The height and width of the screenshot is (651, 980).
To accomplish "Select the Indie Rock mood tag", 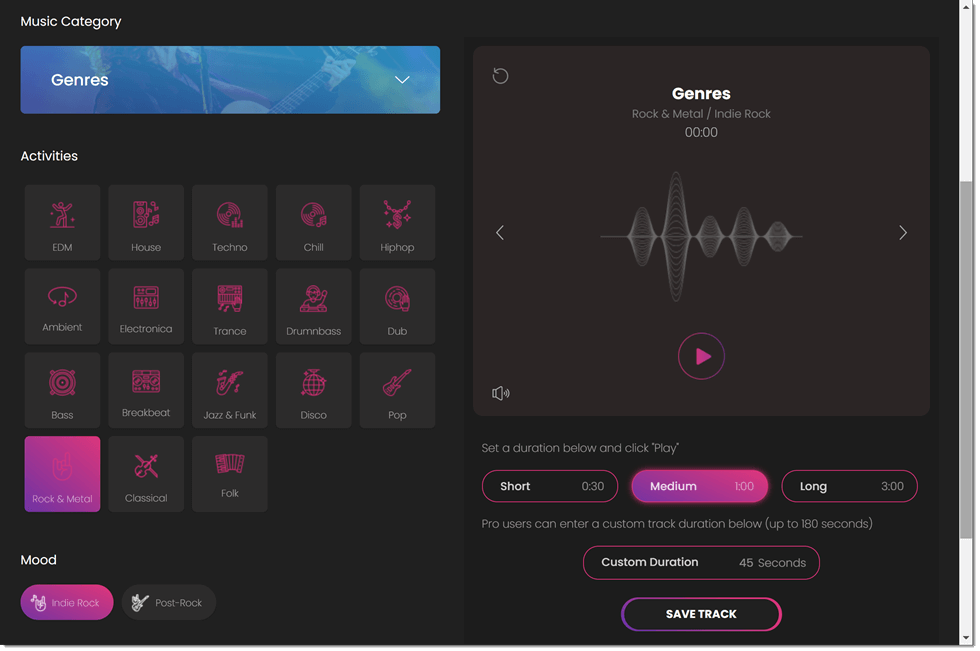I will coord(67,603).
